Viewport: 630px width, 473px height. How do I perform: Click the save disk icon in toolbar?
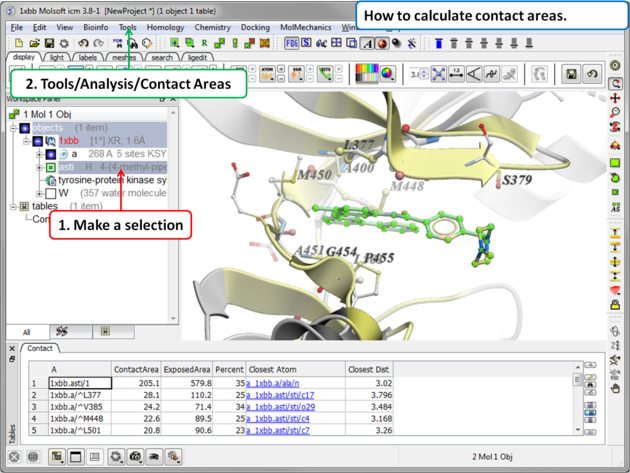coord(49,44)
